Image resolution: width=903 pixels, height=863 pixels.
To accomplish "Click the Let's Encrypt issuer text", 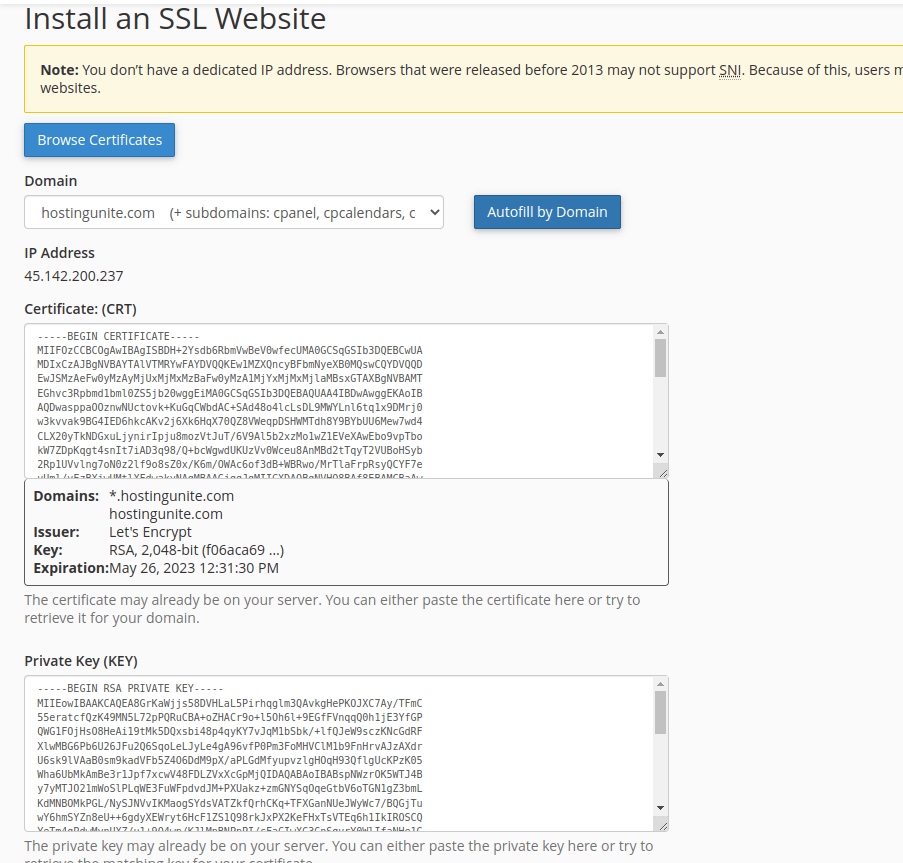I will point(148,532).
